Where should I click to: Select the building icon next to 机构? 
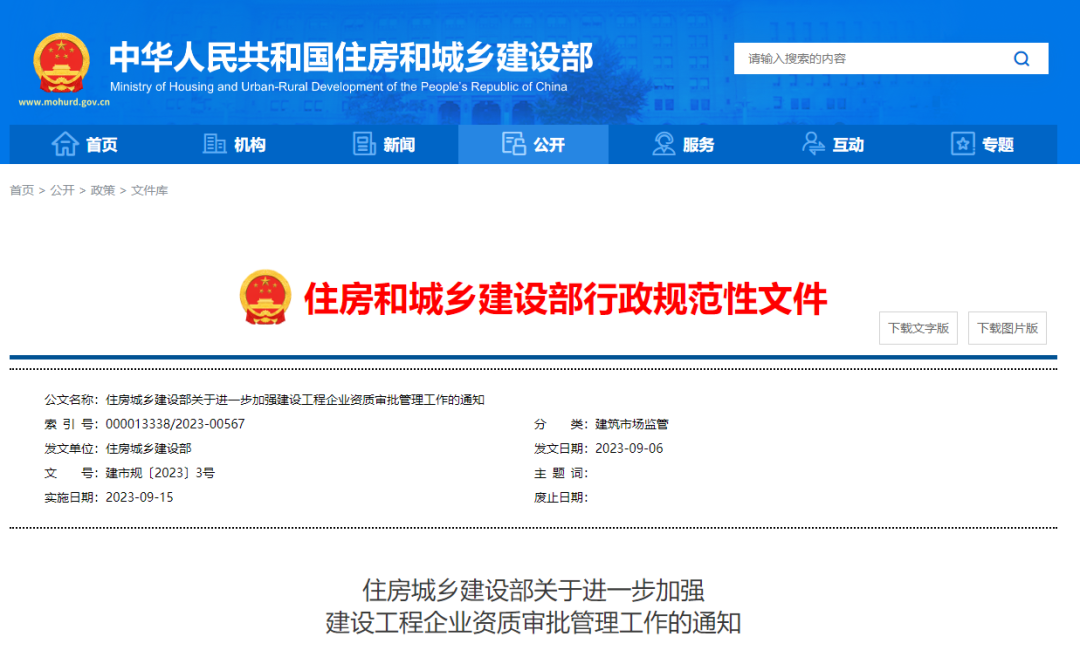214,144
